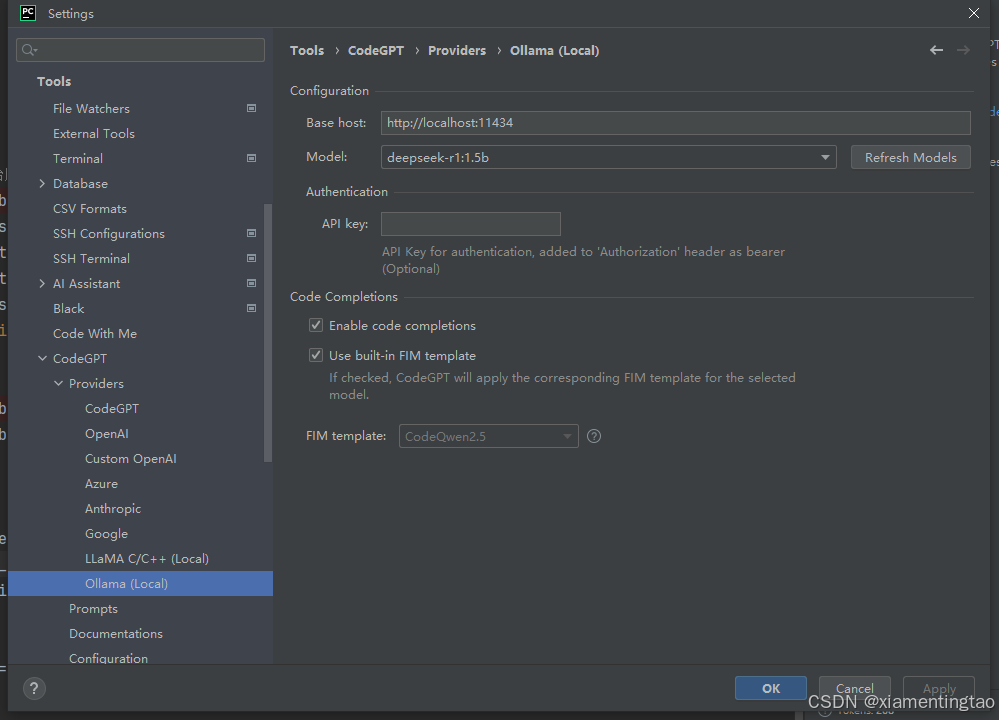This screenshot has width=999, height=720.
Task: Select the Anthropic provider
Action: 113,508
